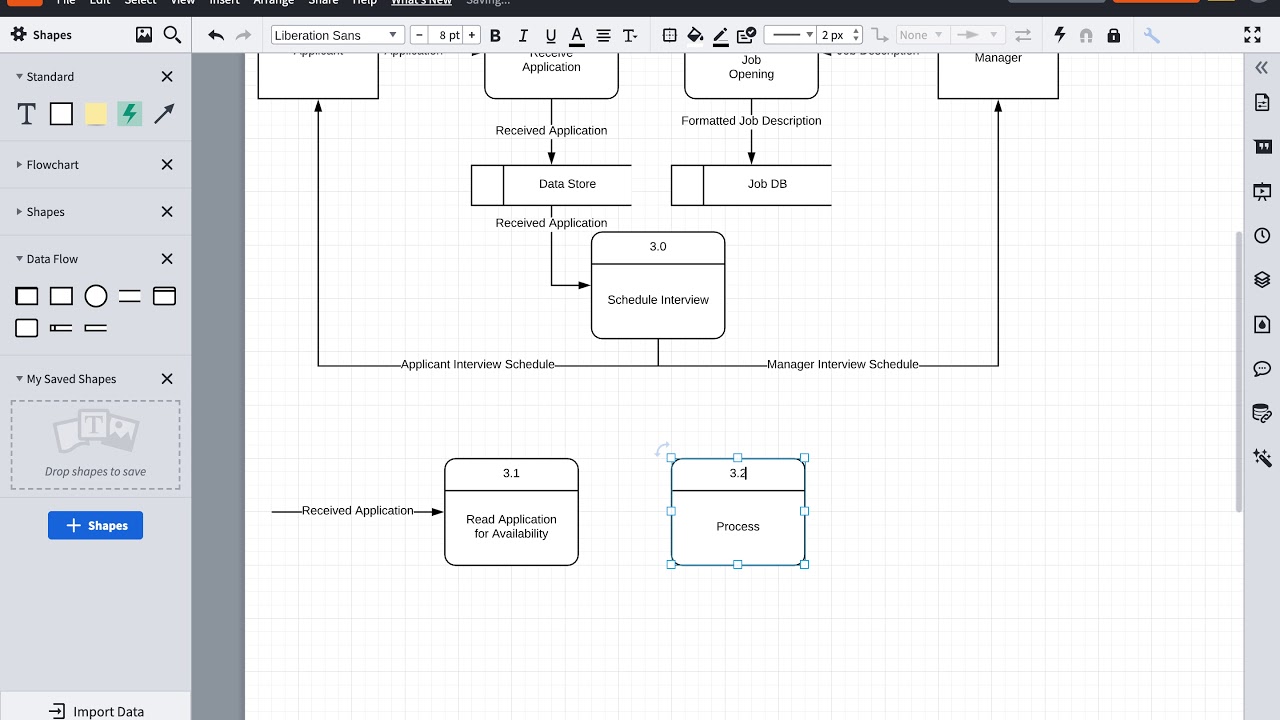Open the What's New menu
Viewport: 1280px width, 720px height.
421,2
